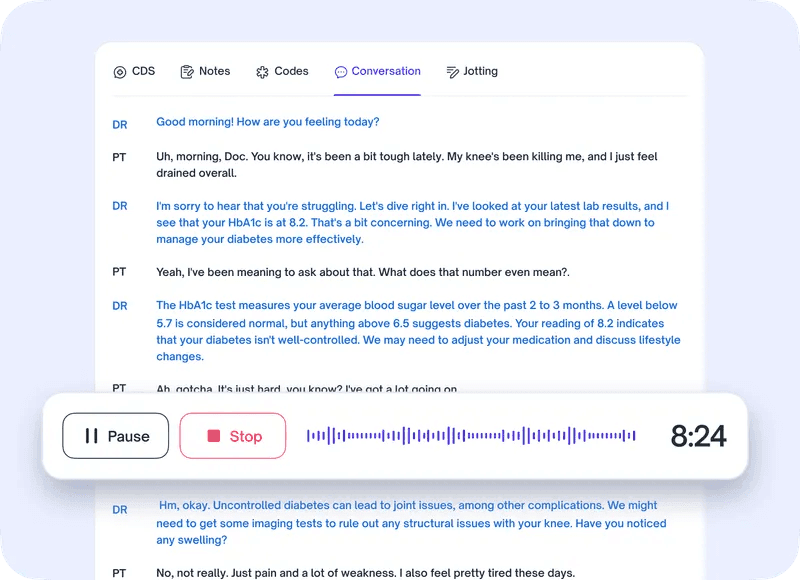Open the Codes tab

[x=282, y=71]
